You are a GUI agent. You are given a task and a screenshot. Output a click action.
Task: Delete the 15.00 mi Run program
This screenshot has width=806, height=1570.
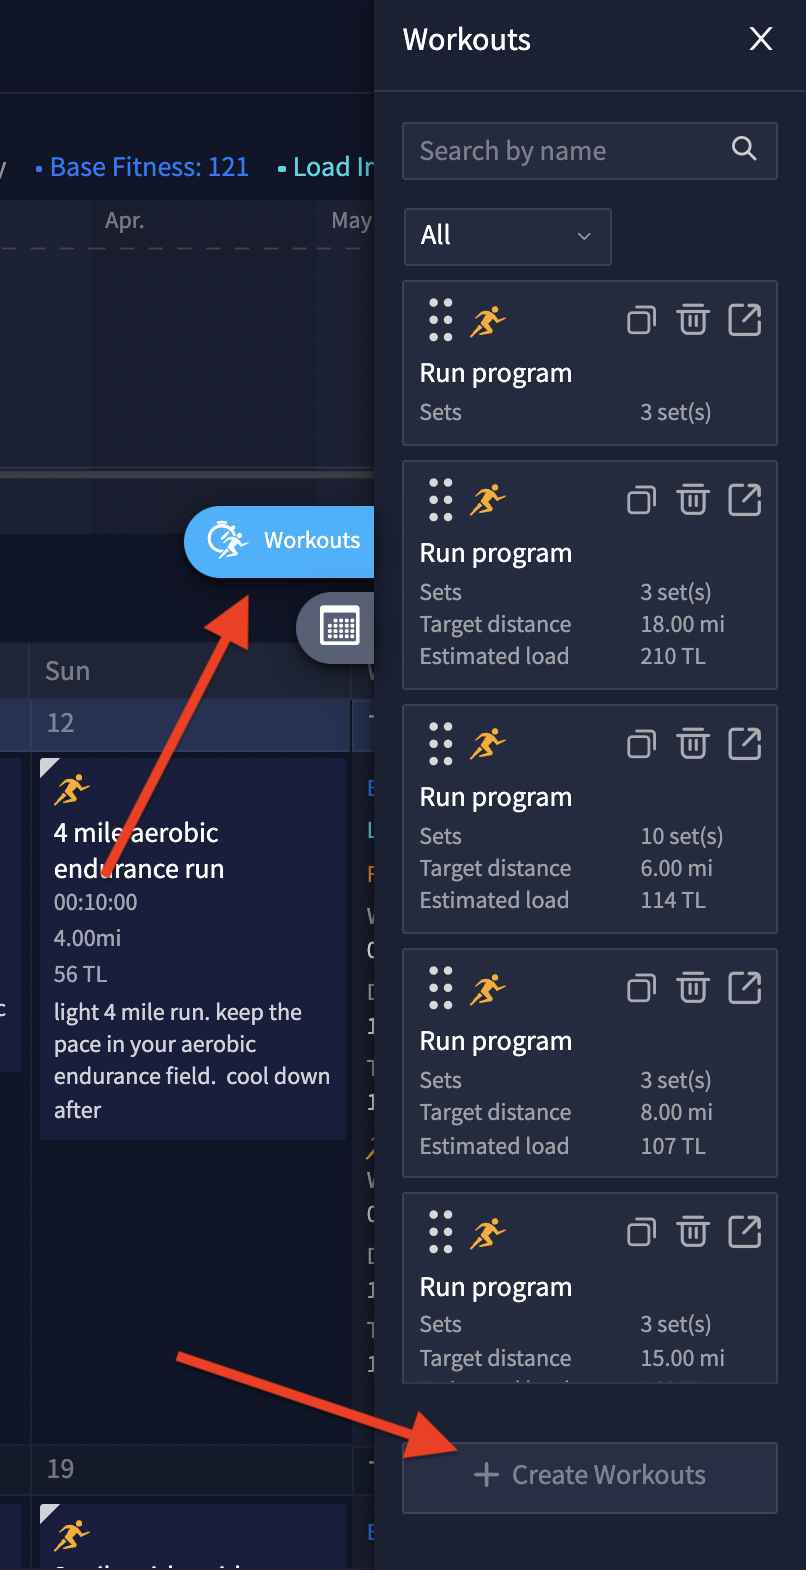(x=692, y=1232)
